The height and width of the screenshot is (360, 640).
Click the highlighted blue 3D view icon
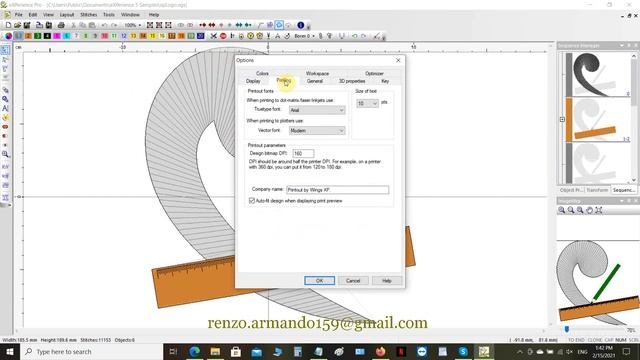tap(279, 25)
